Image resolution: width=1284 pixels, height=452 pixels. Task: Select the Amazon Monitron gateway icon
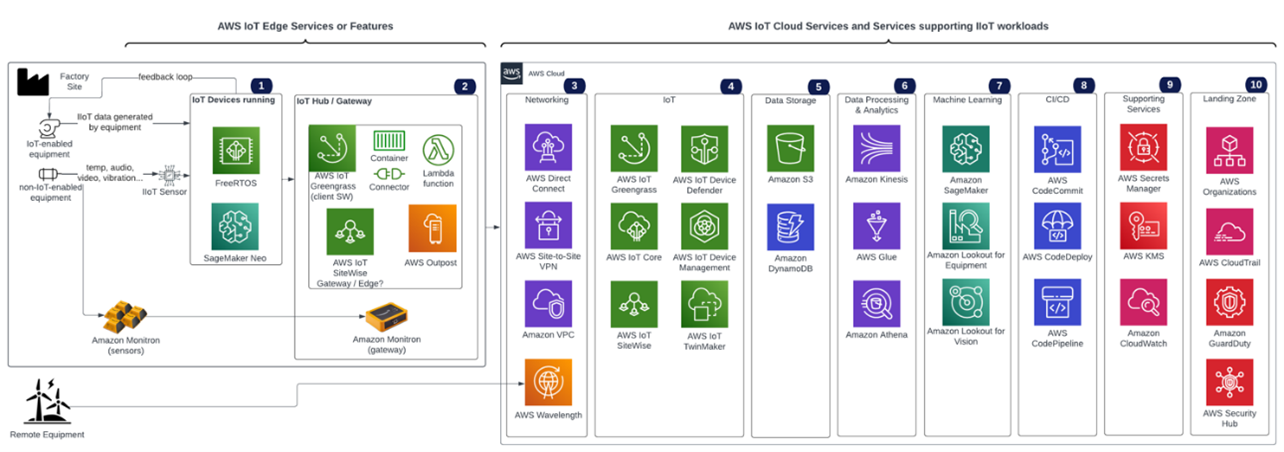(x=386, y=319)
